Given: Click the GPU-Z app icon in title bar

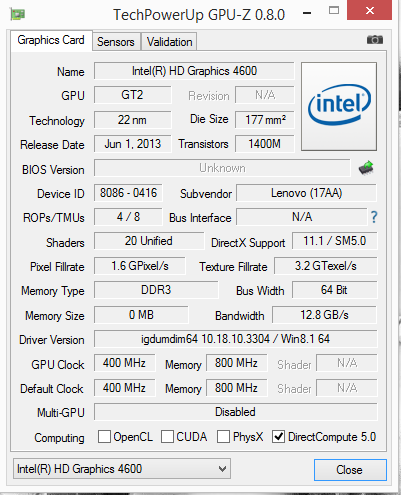Looking at the screenshot, I should click(x=18, y=14).
